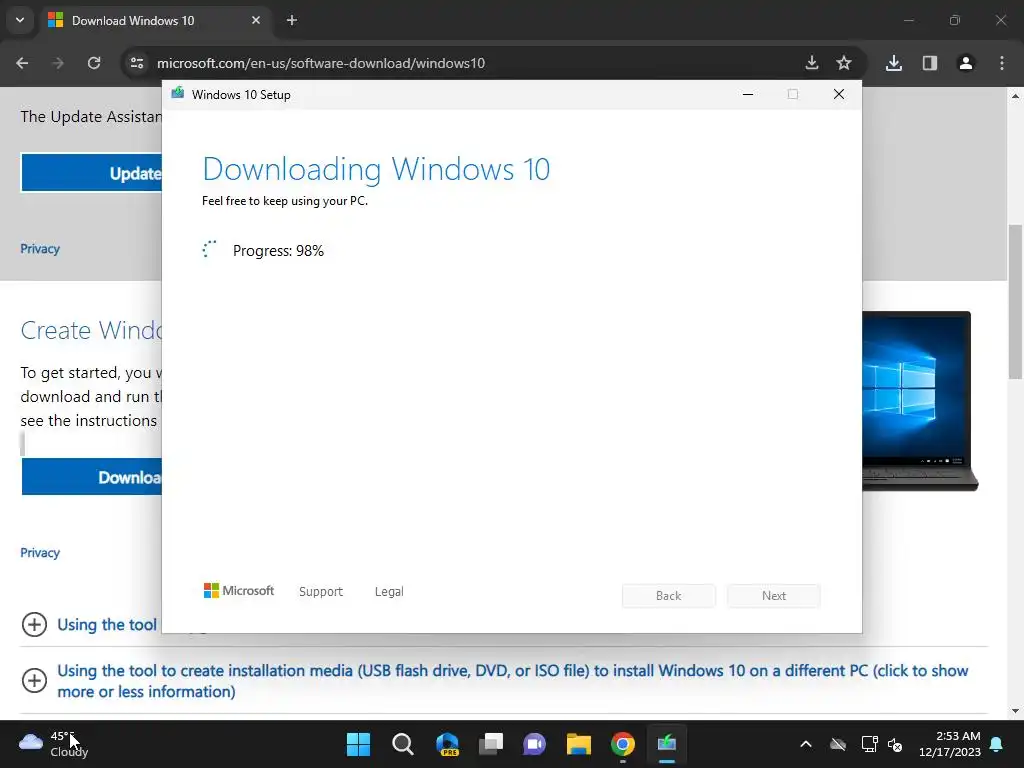The image size is (1024, 768).
Task: Open Chrome three-dot menu
Action: point(1002,63)
